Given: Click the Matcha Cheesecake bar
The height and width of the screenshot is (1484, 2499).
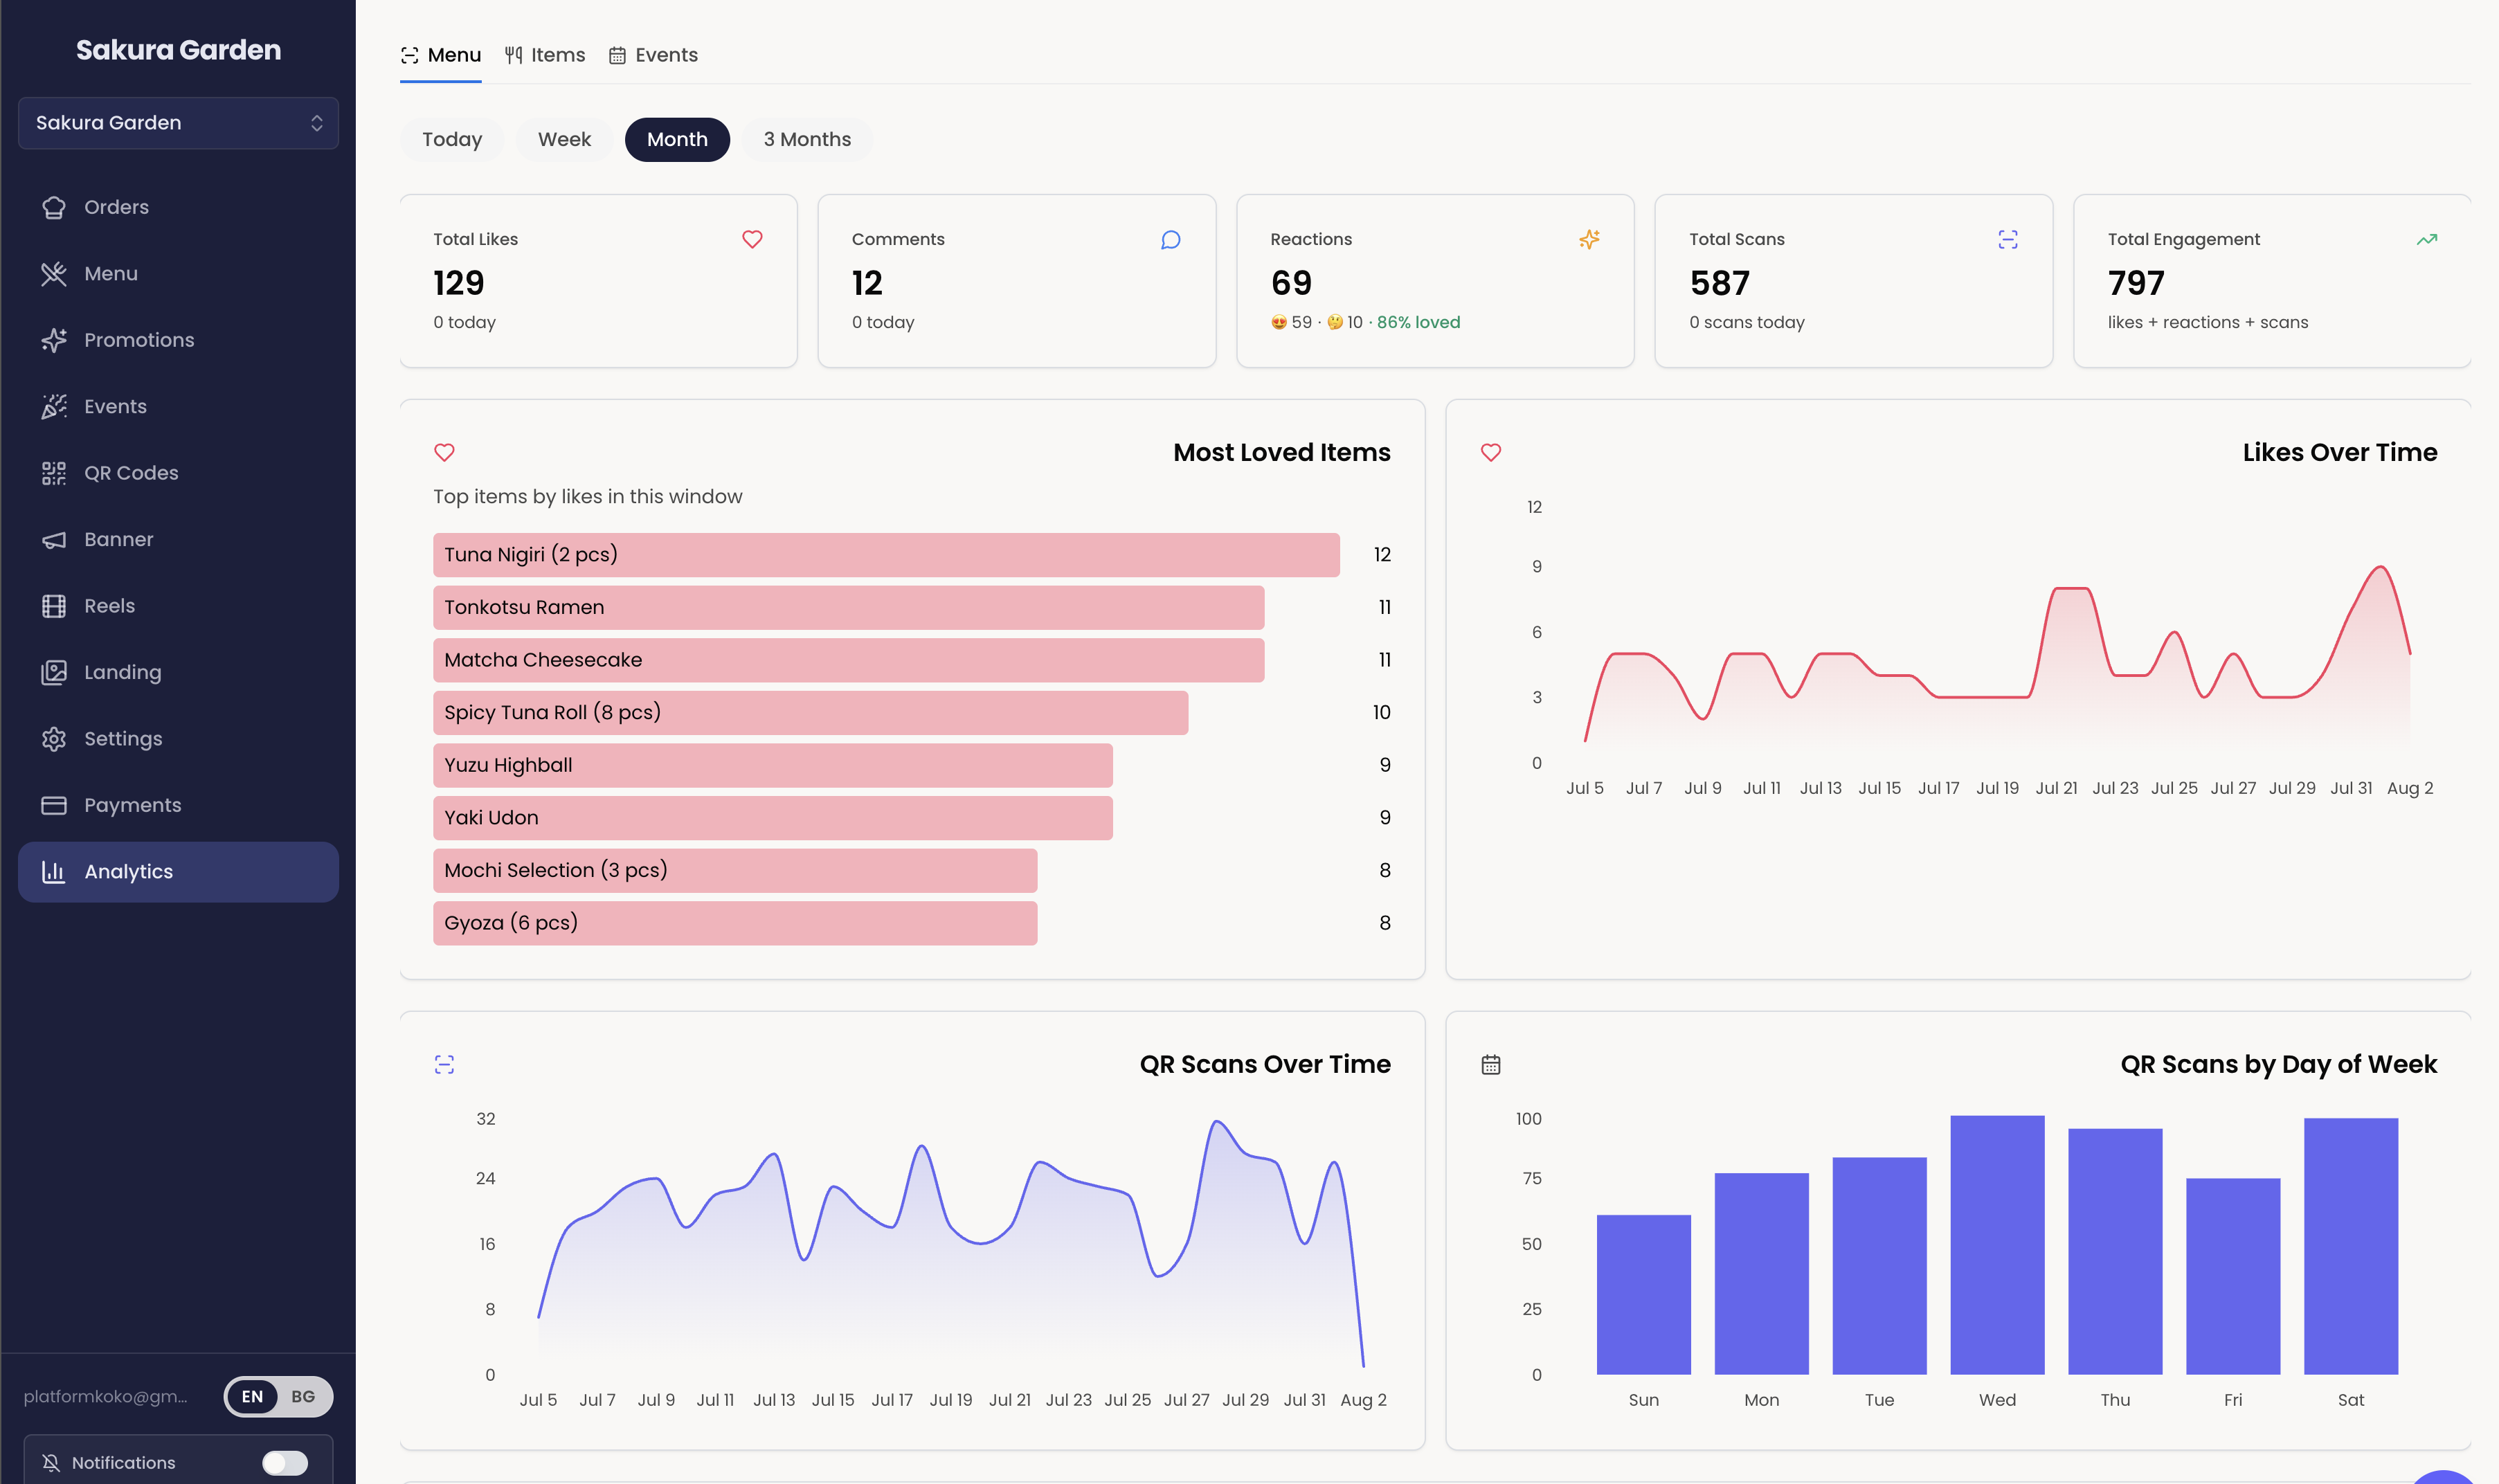Looking at the screenshot, I should (x=848, y=660).
